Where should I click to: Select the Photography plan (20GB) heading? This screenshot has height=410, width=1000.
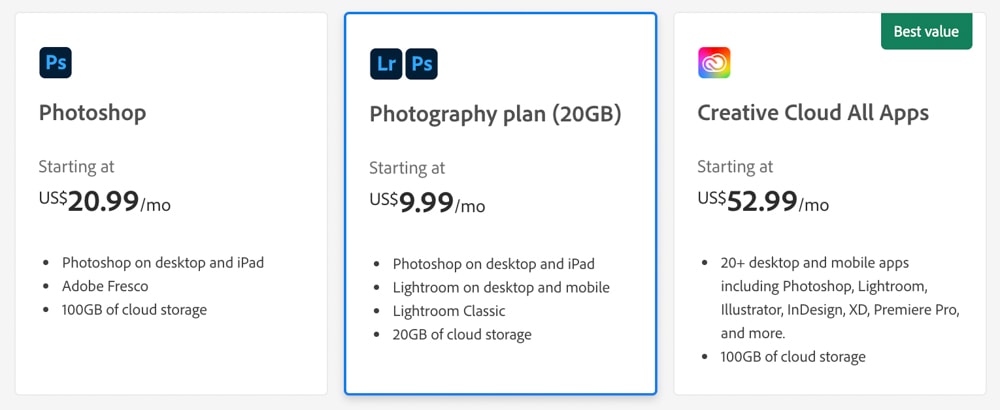tap(495, 114)
